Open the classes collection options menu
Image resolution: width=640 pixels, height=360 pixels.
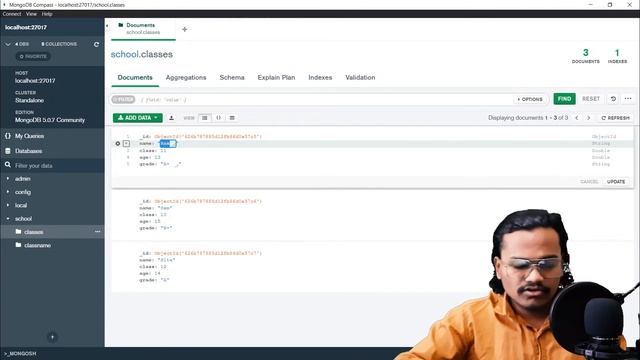97,231
